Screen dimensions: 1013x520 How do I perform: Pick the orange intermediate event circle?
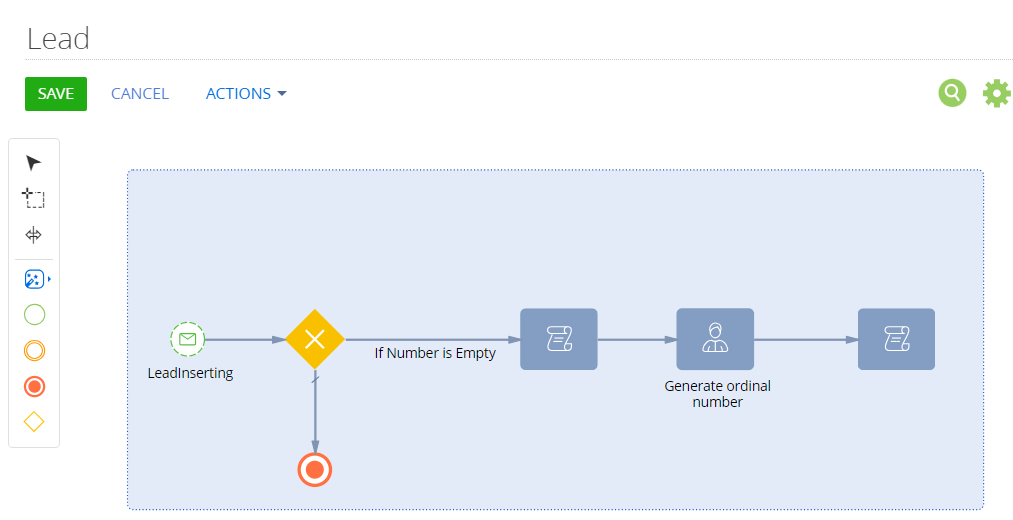click(34, 351)
